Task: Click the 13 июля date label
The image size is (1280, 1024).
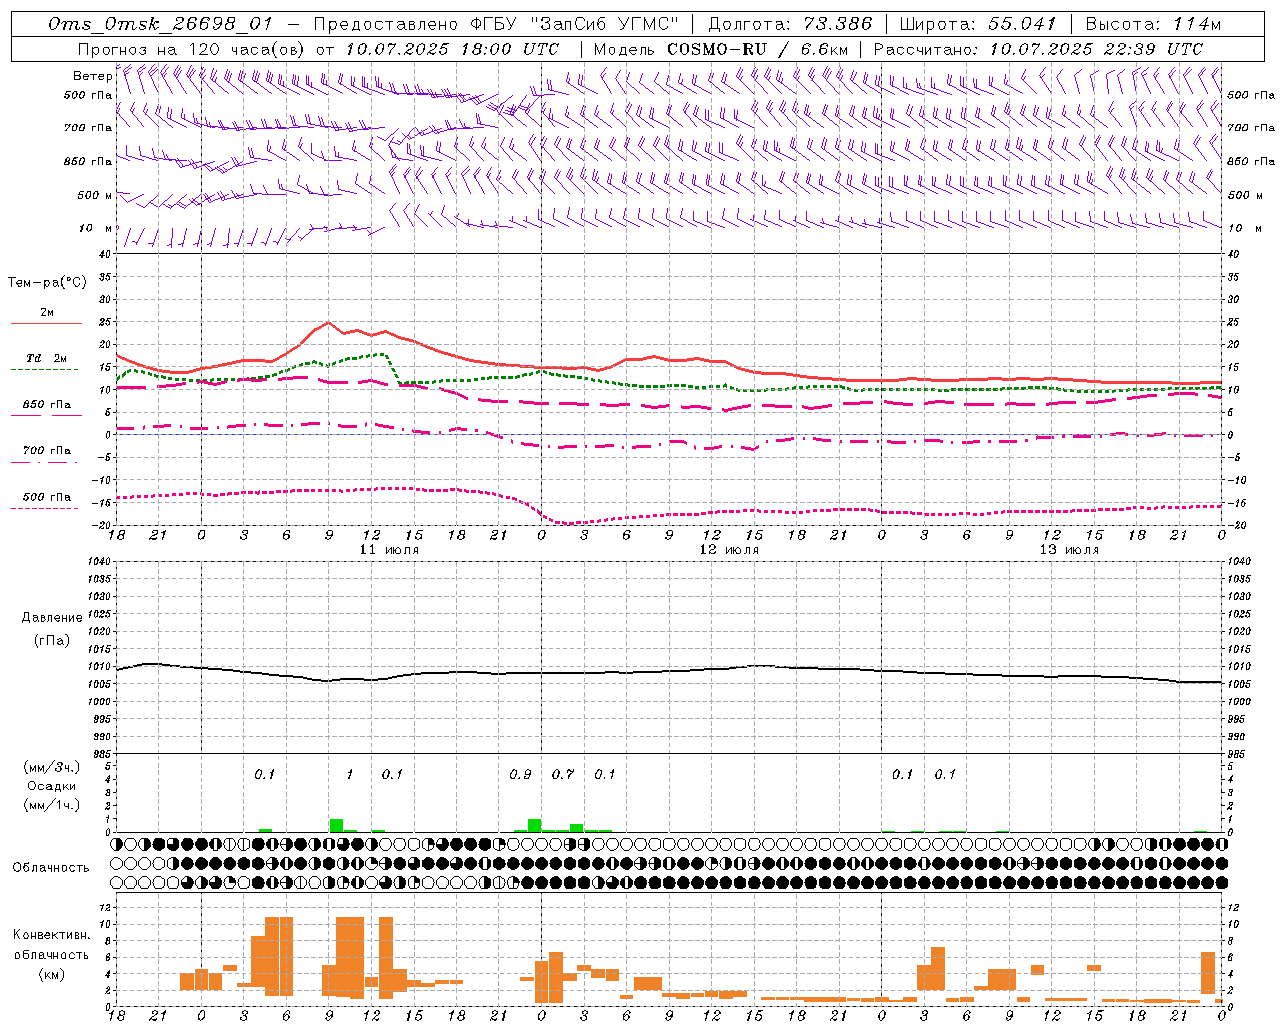Action: [1069, 550]
